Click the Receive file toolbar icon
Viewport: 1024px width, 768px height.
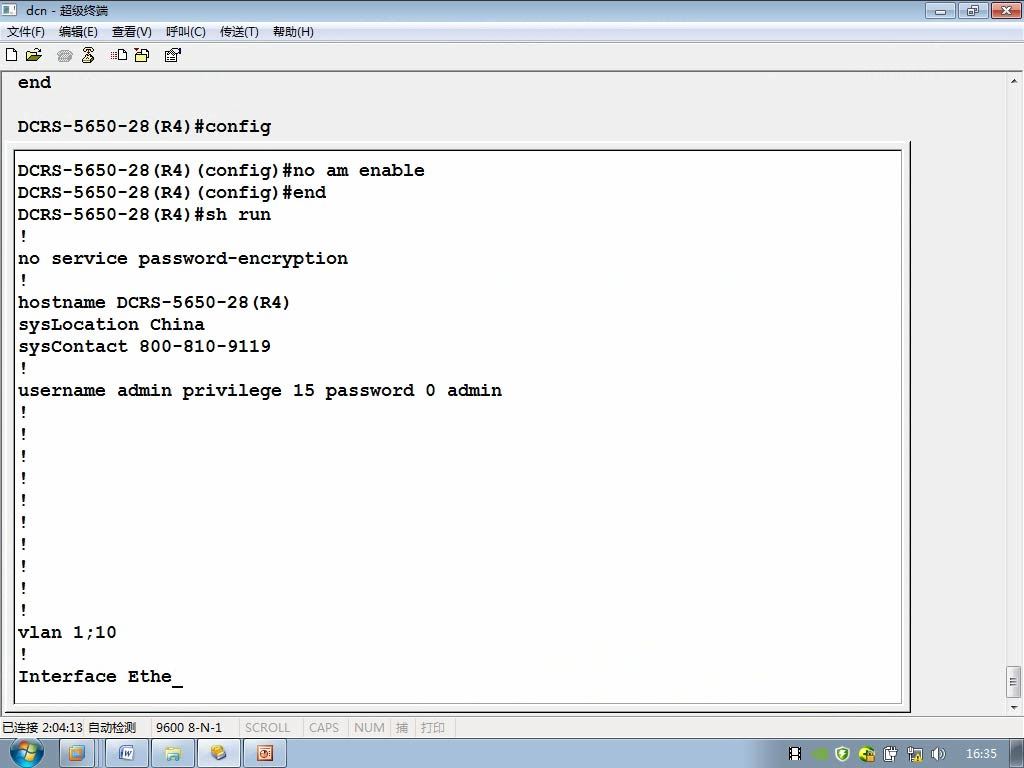pyautogui.click(x=142, y=55)
